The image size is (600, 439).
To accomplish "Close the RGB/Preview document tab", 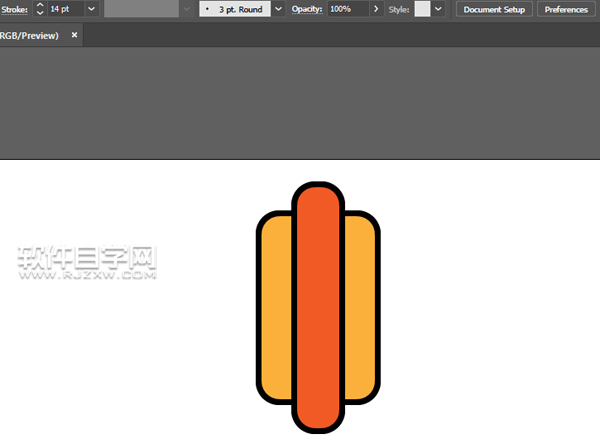I will [74, 35].
